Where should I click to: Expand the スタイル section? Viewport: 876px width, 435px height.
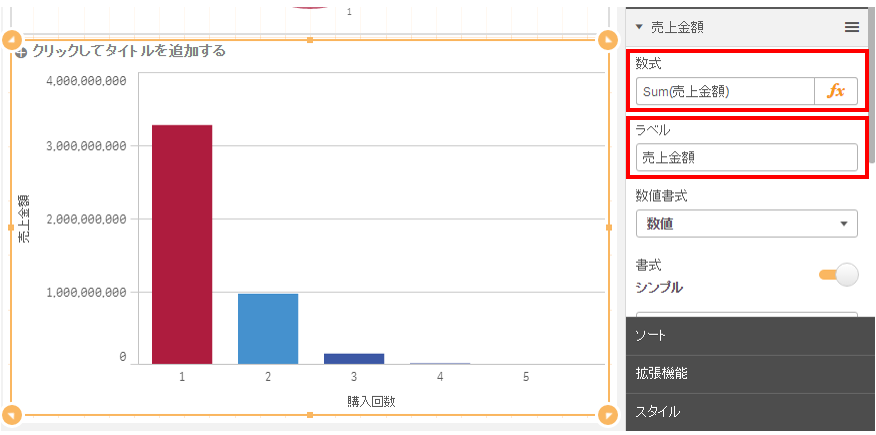pos(750,412)
